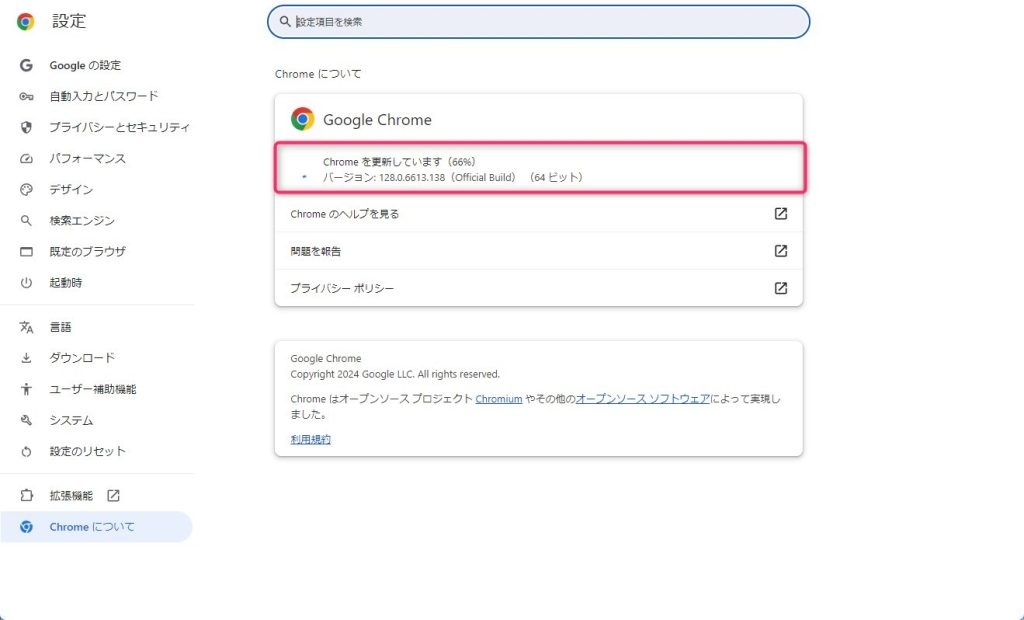Click the 設定項目を検索 search field
Image resolution: width=1024 pixels, height=620 pixels.
pos(540,21)
